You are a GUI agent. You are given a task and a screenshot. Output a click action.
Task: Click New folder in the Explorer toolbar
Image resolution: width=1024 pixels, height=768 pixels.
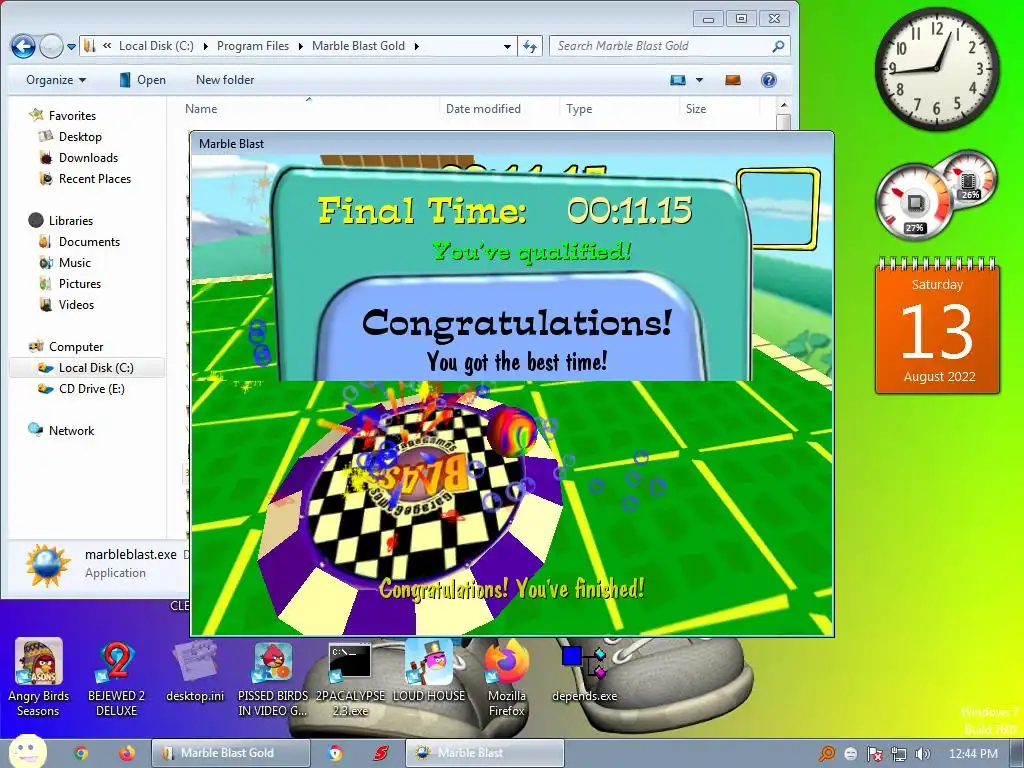225,80
